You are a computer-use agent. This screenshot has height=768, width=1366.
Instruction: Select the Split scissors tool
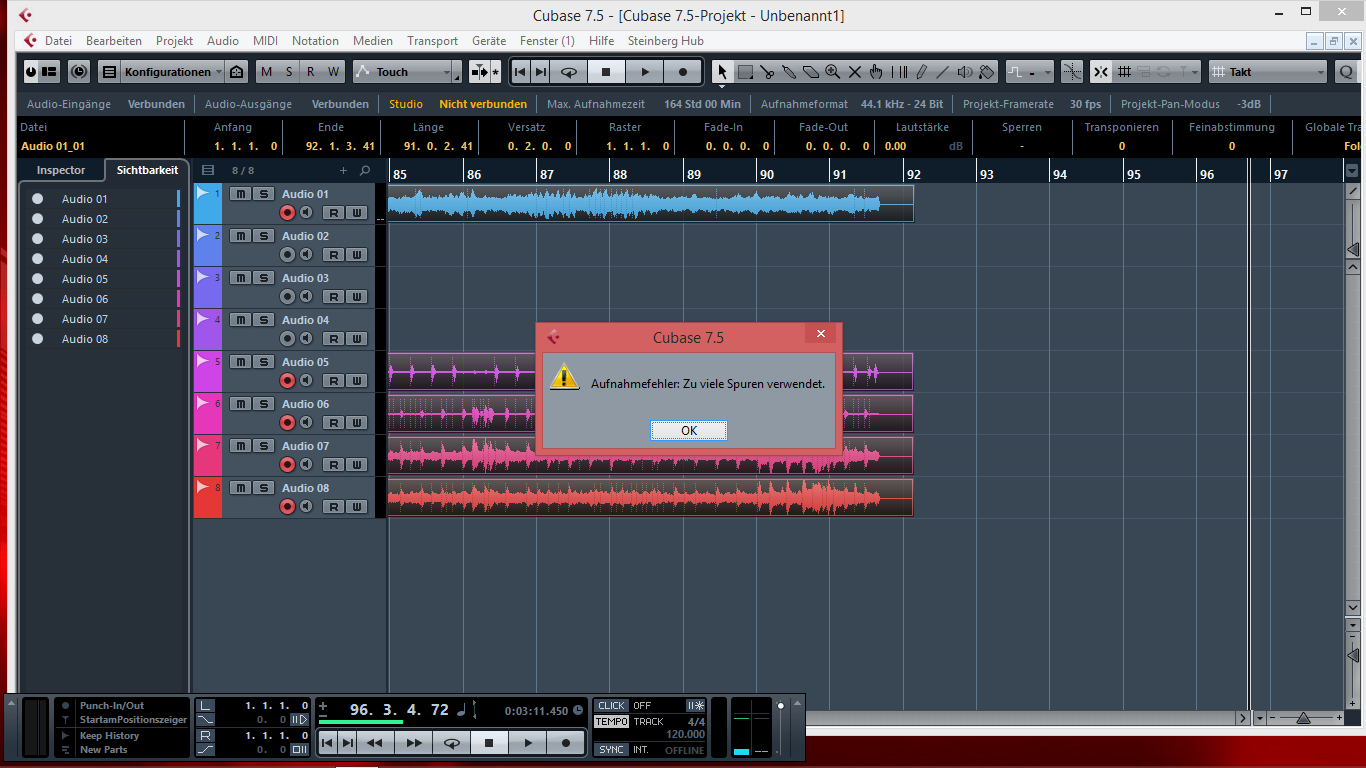point(767,72)
